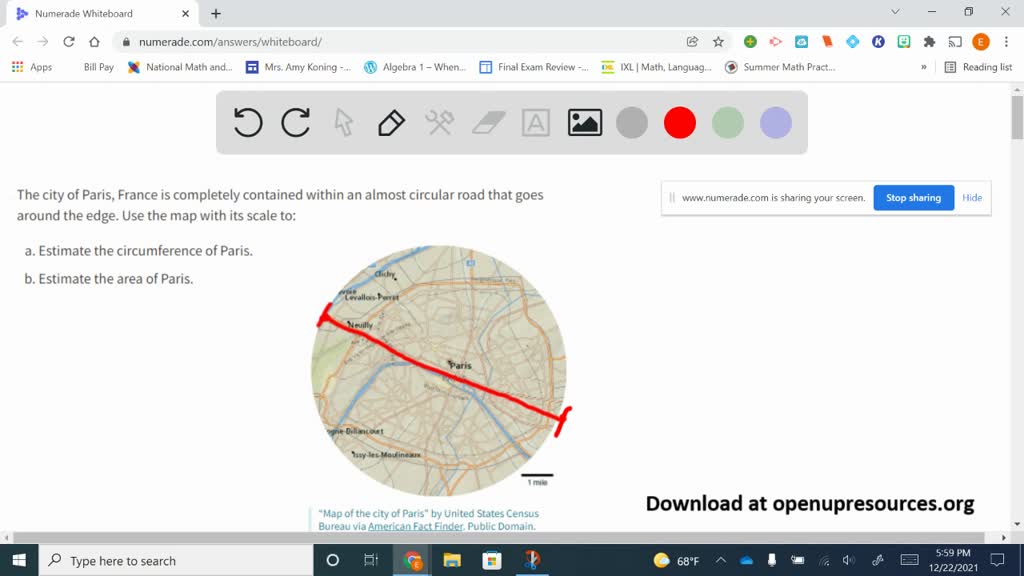Open the cast media icon
This screenshot has height=576, width=1024.
(x=955, y=42)
